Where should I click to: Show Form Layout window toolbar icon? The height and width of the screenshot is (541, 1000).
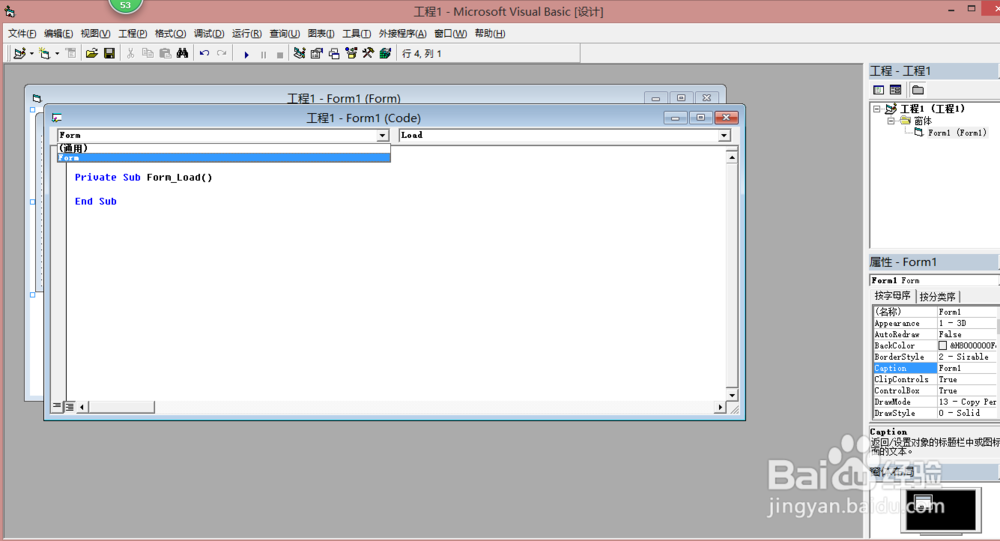tap(334, 54)
